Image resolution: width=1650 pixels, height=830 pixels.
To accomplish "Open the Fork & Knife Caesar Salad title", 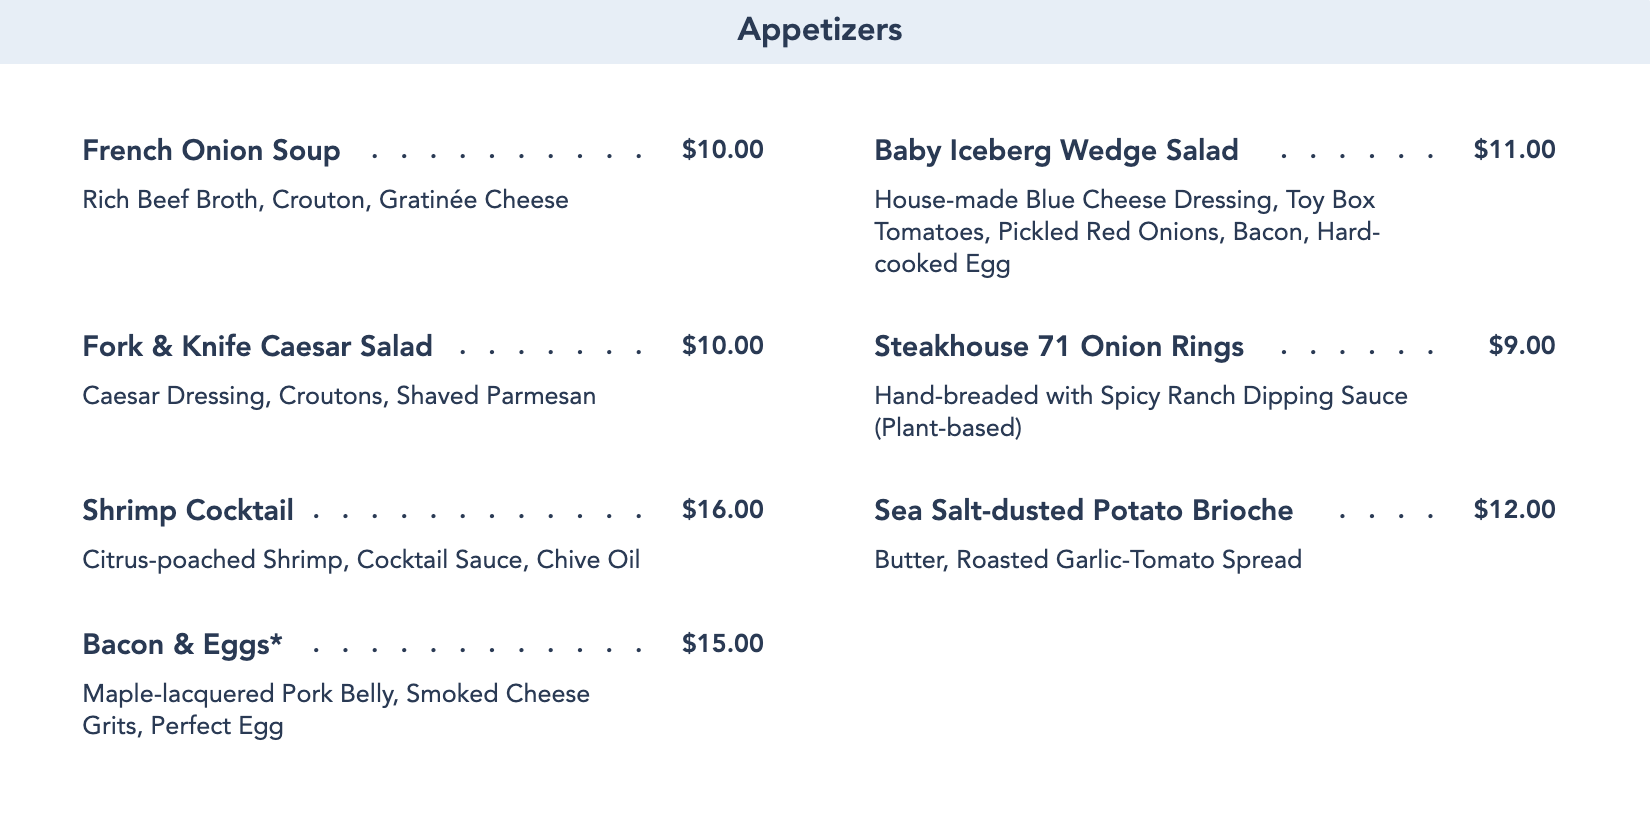I will 258,347.
